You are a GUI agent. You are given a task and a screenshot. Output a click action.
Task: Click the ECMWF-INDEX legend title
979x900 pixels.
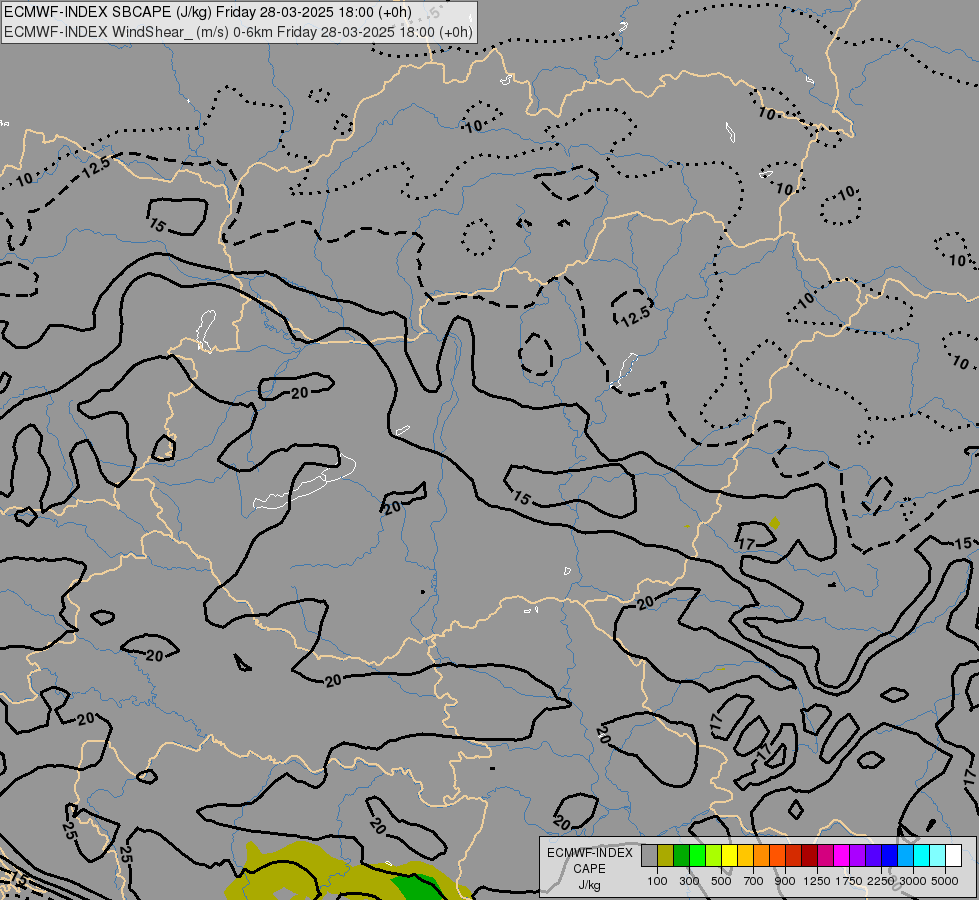(x=589, y=853)
